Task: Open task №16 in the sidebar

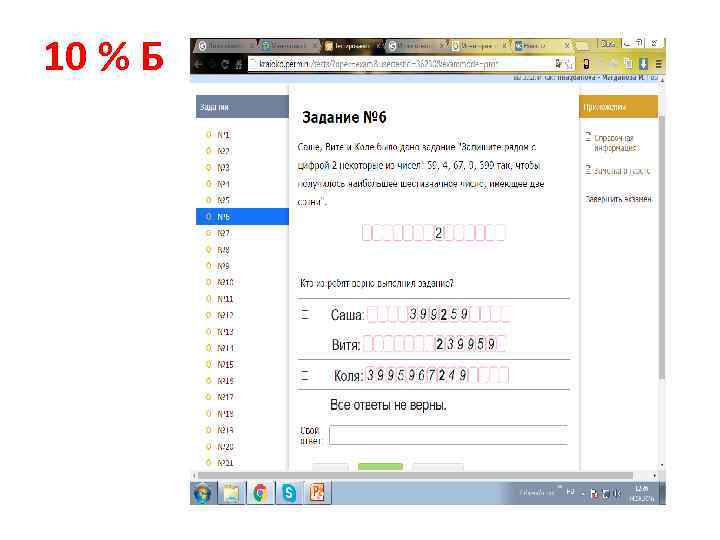Action: (x=225, y=381)
